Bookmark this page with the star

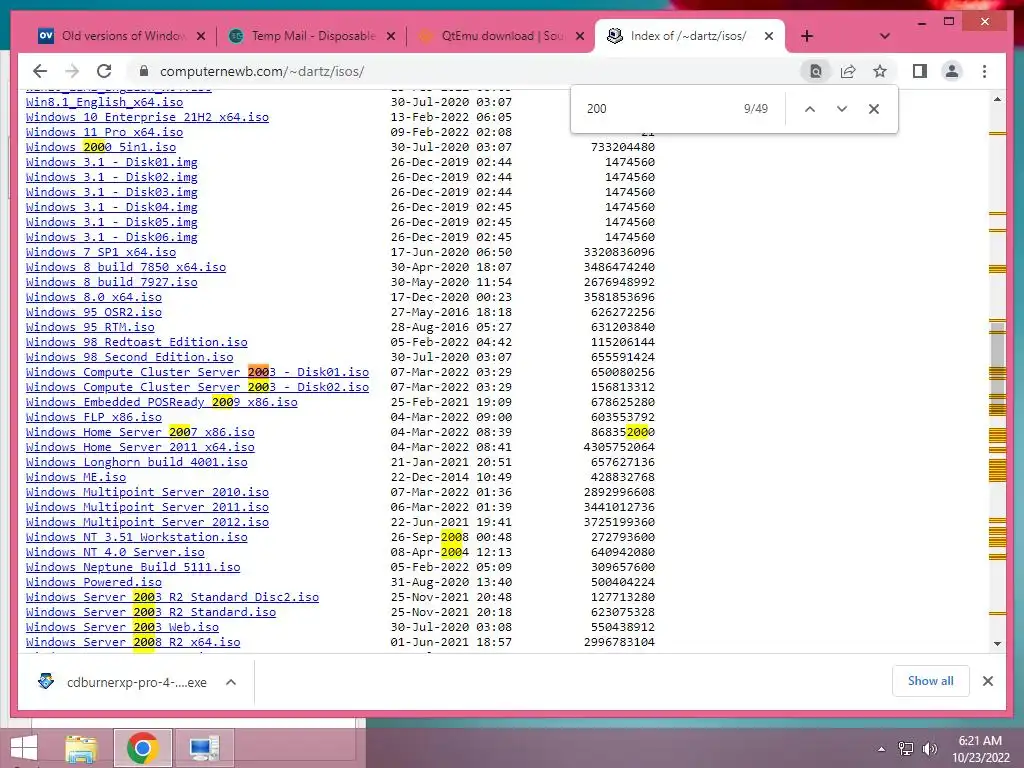coord(880,71)
